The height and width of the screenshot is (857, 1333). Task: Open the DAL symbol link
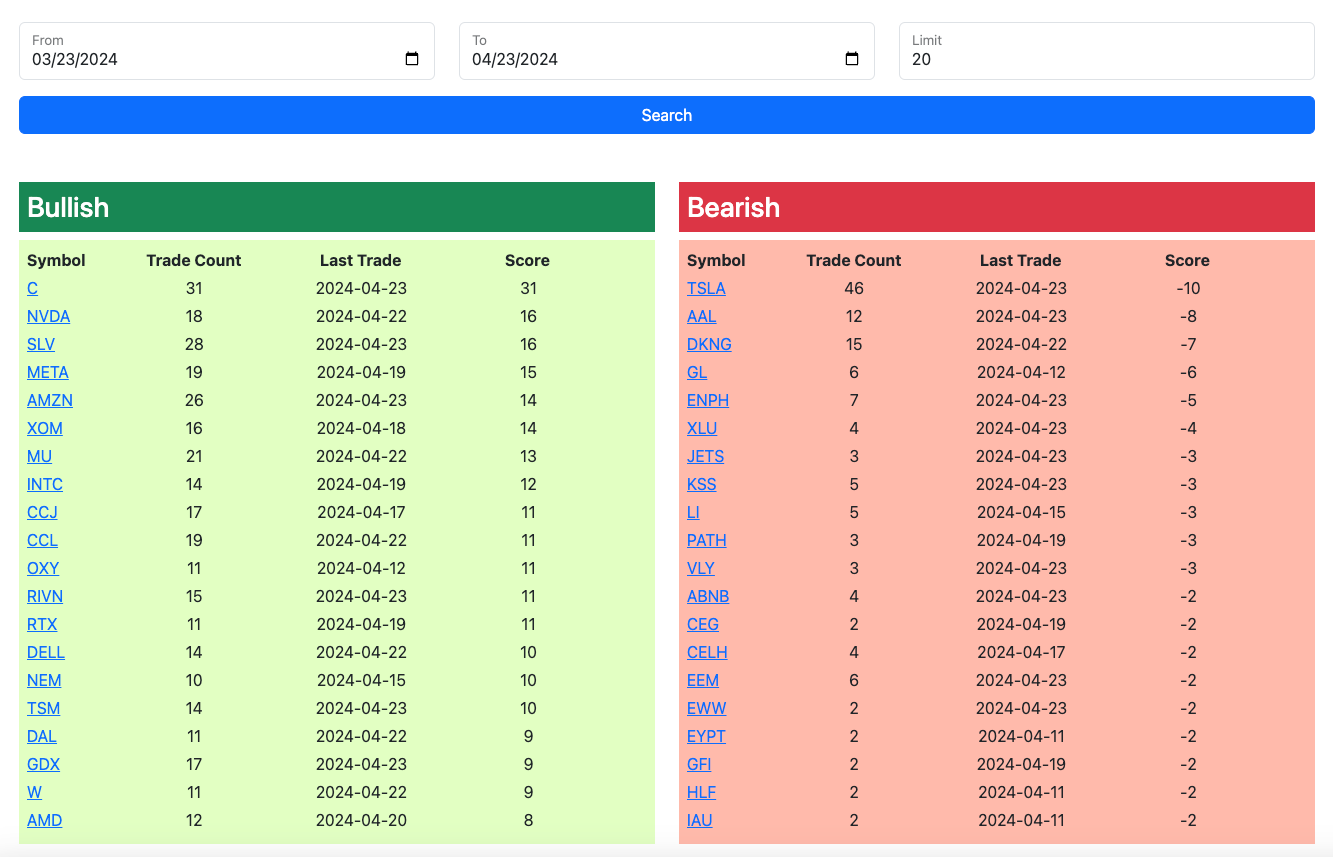(x=42, y=736)
